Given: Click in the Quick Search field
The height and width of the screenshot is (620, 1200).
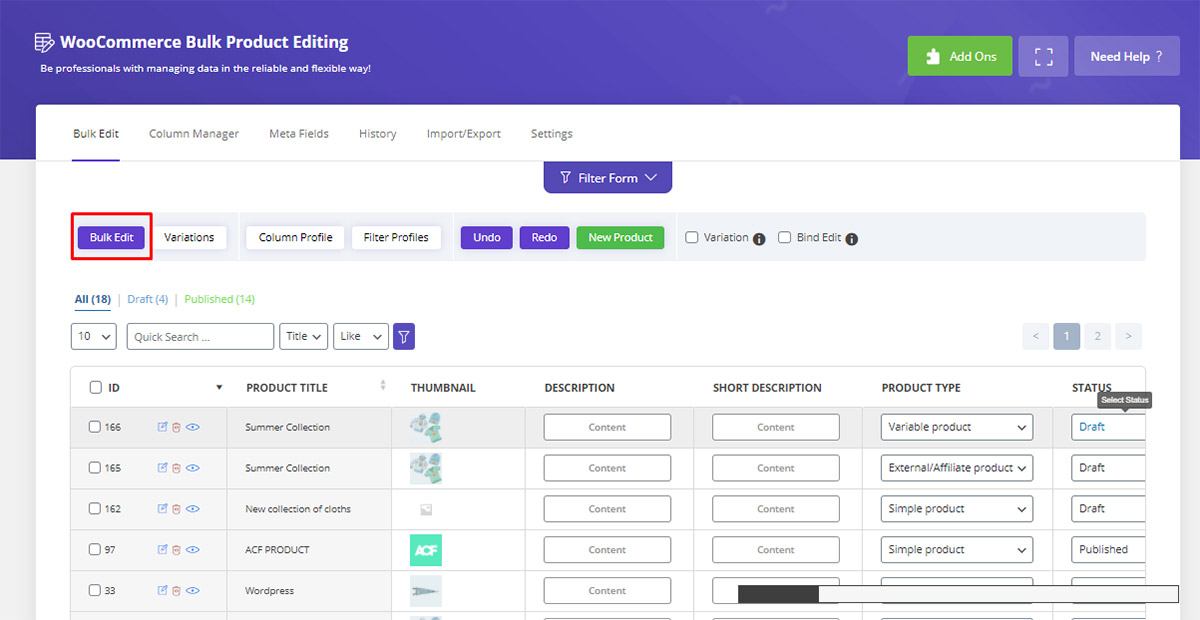Looking at the screenshot, I should point(200,337).
